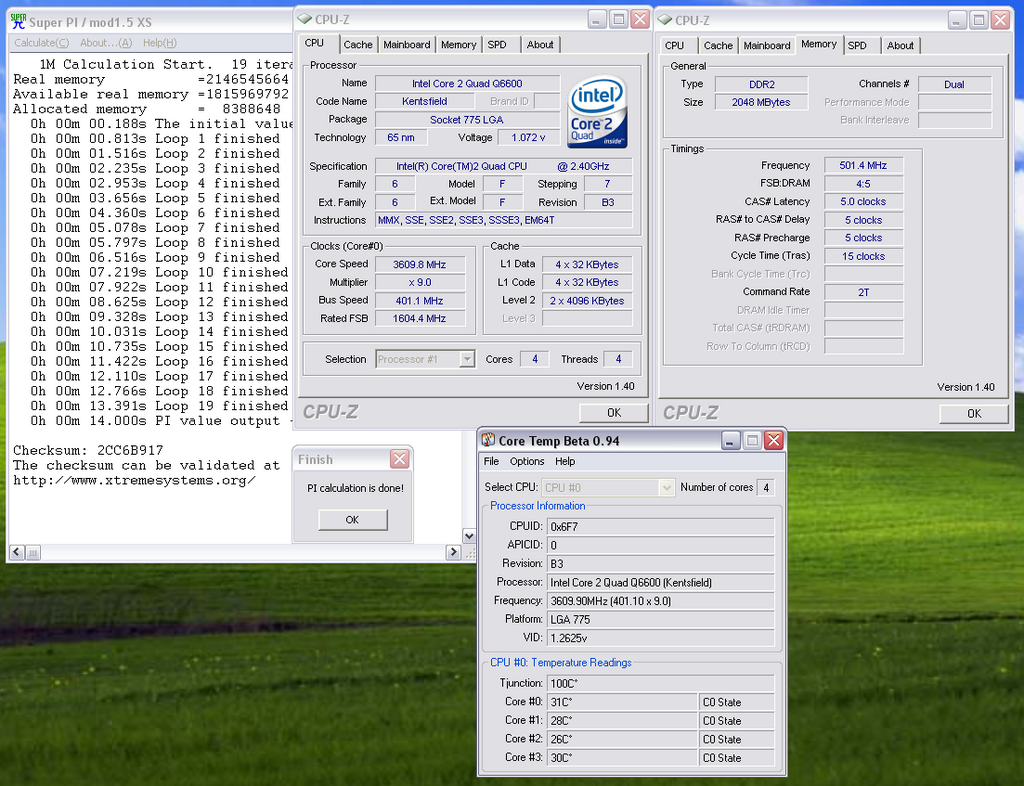Click the CAS# Latency value 5.0 clocks
This screenshot has height=786, width=1024.
tap(863, 202)
